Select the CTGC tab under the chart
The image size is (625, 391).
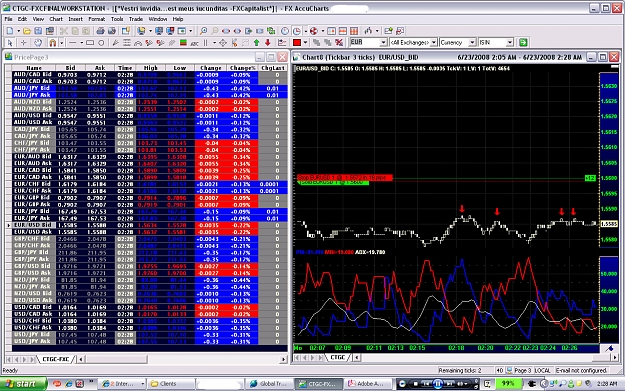pyautogui.click(x=338, y=357)
